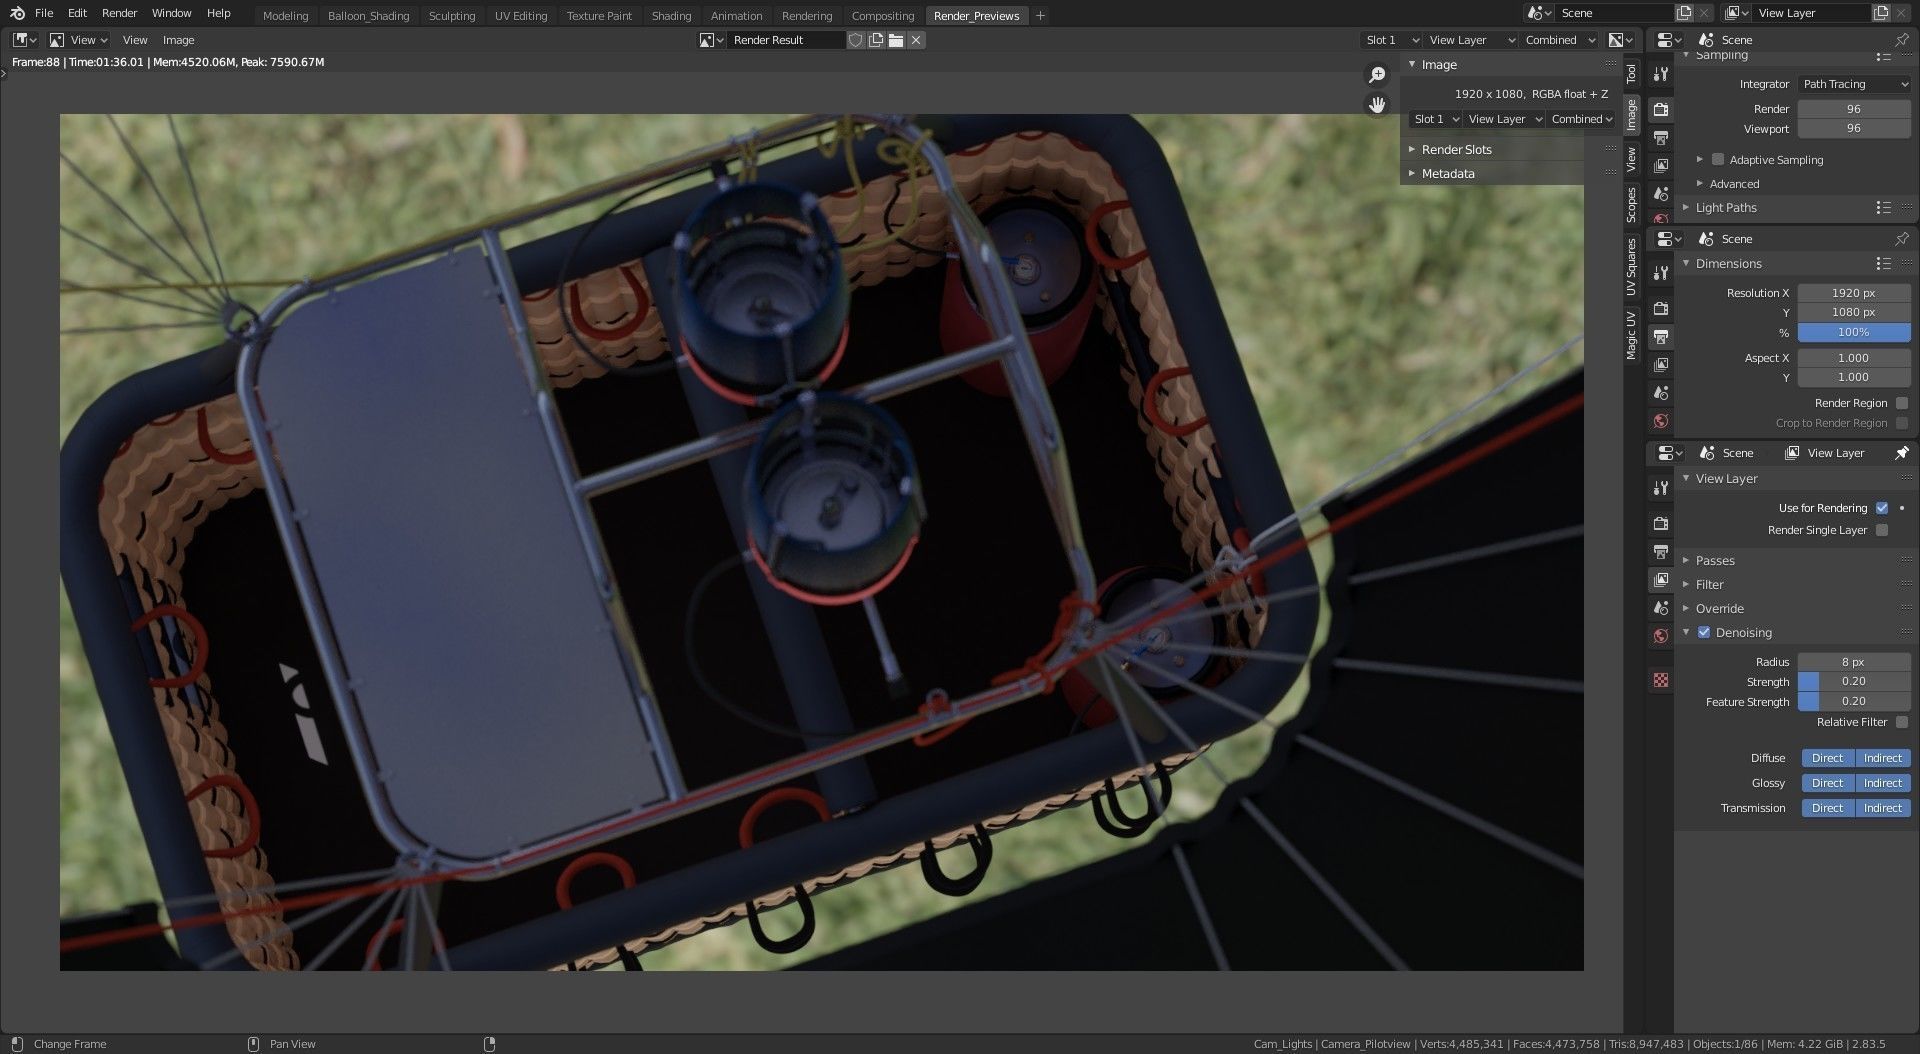Enable Render Region checkbox
This screenshot has height=1054, width=1920.
[1902, 403]
